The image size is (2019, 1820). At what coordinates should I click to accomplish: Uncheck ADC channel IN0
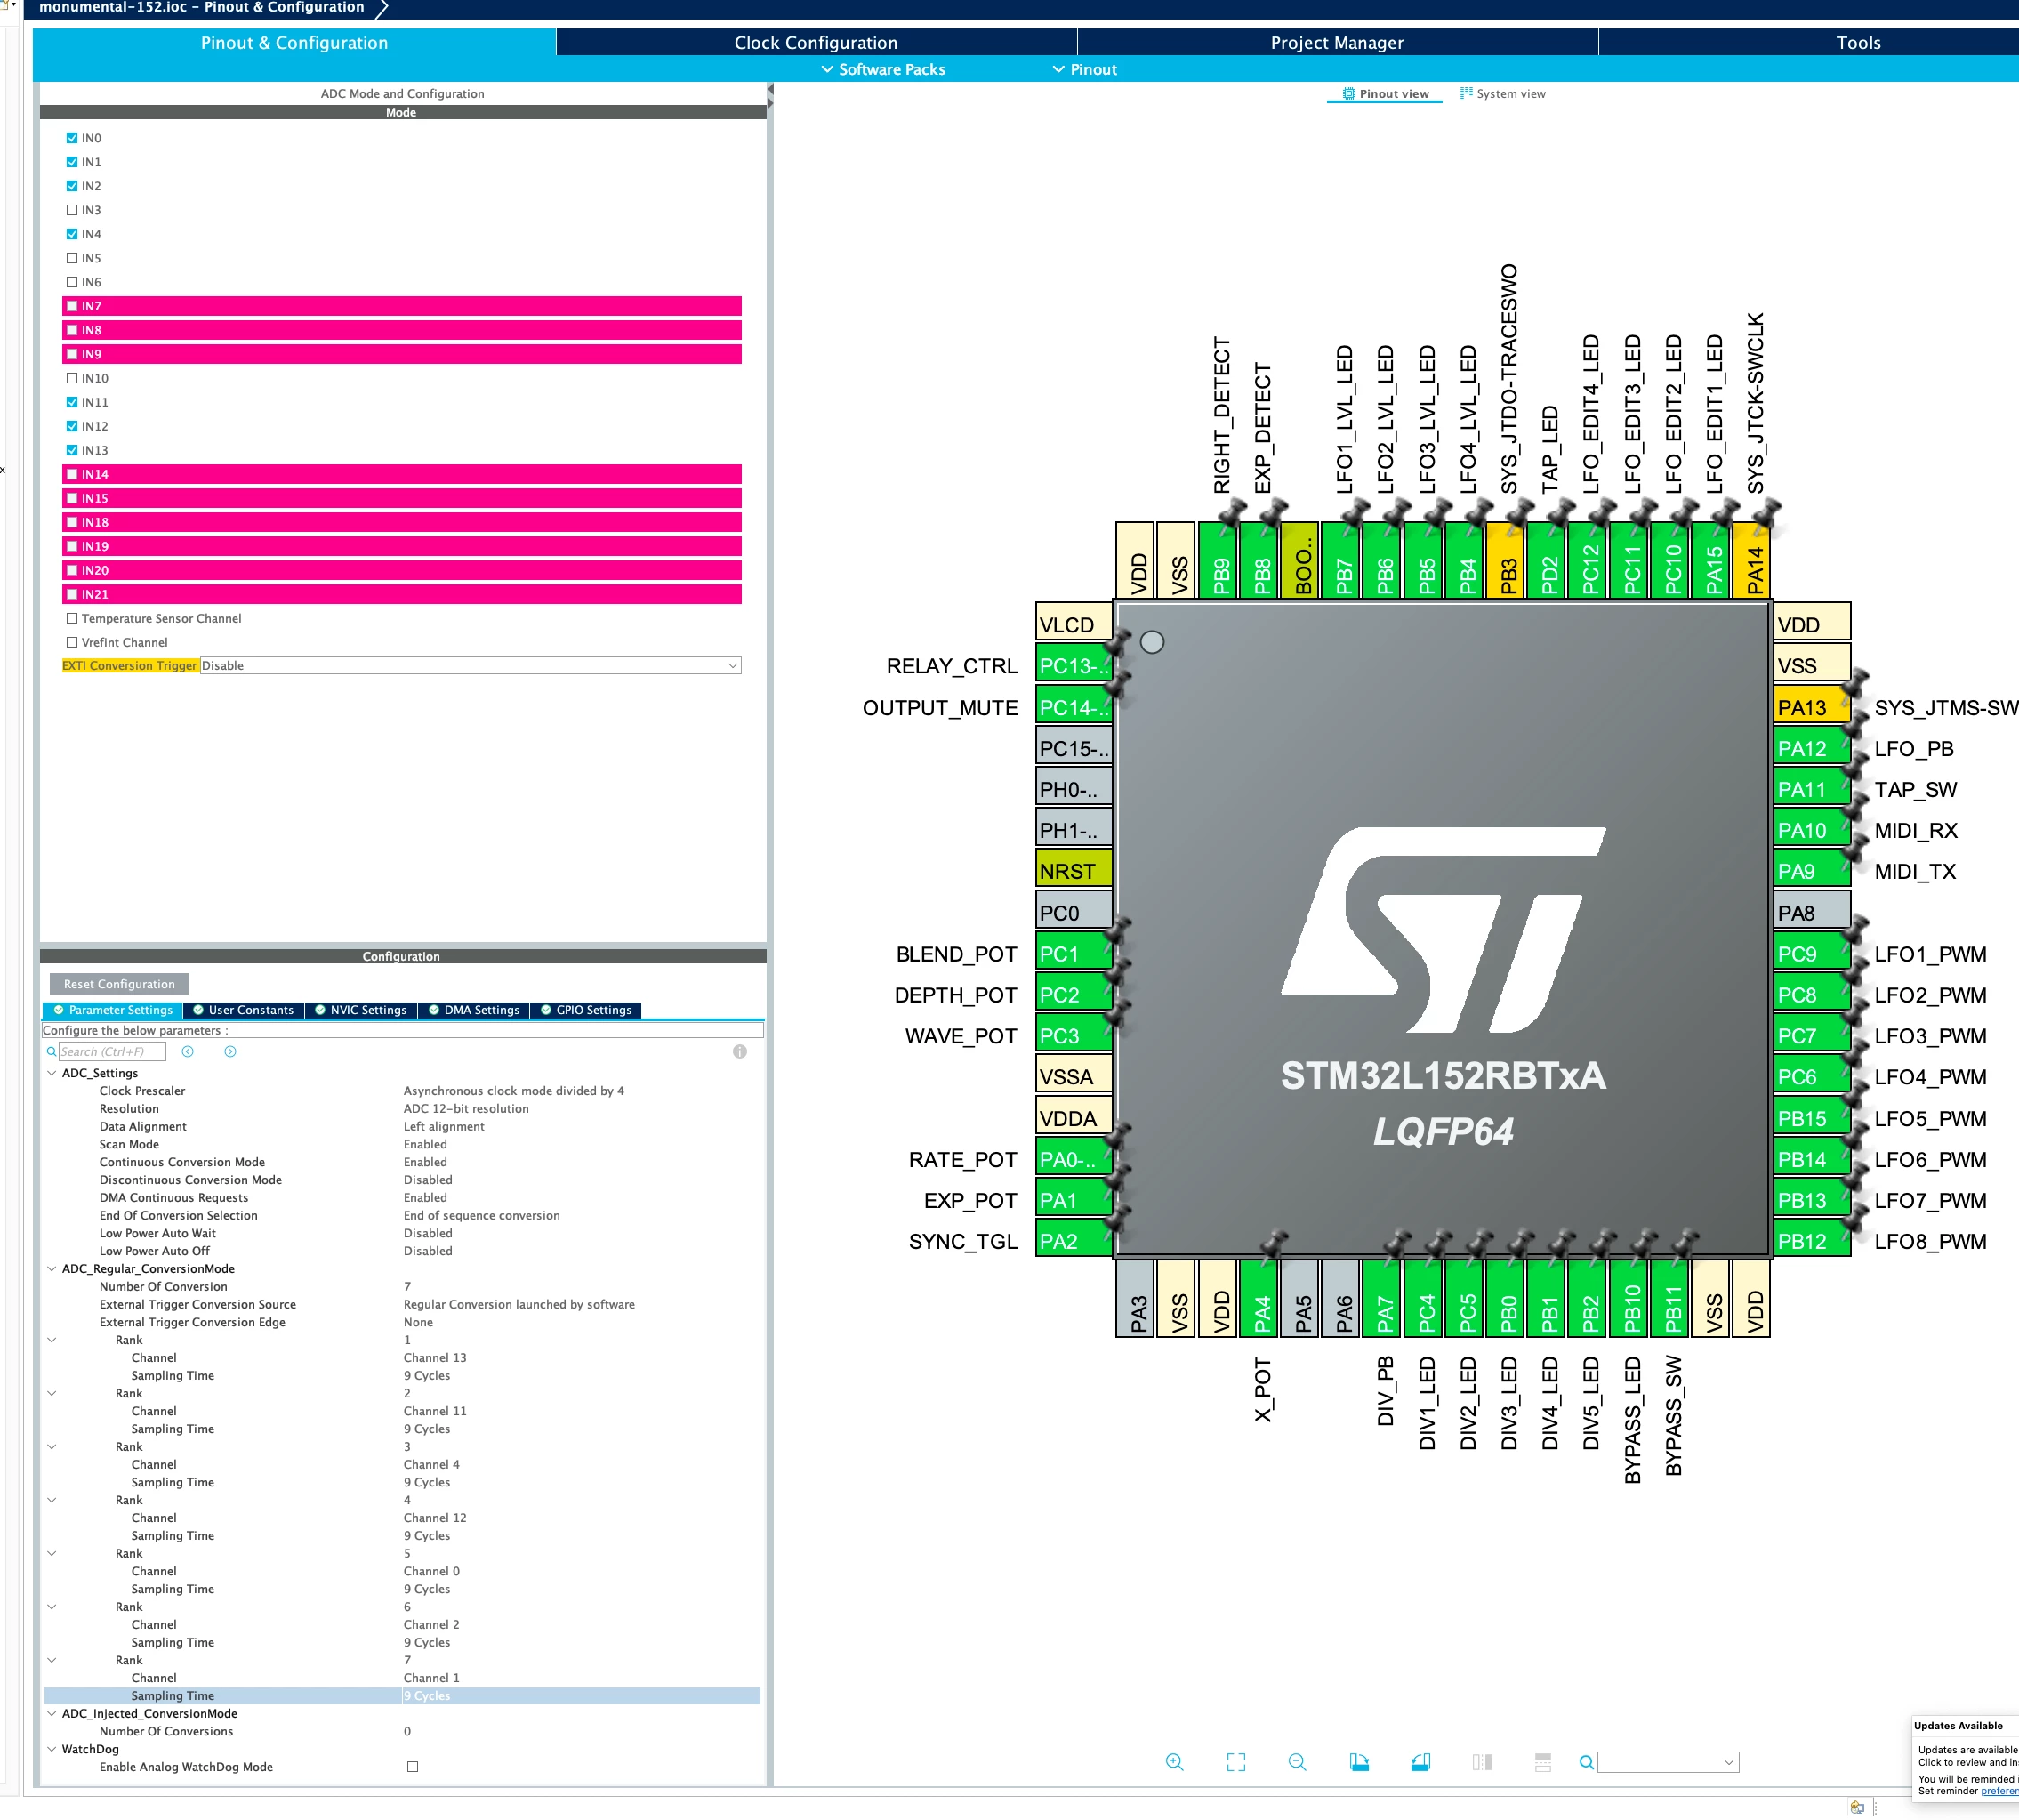pos(72,138)
